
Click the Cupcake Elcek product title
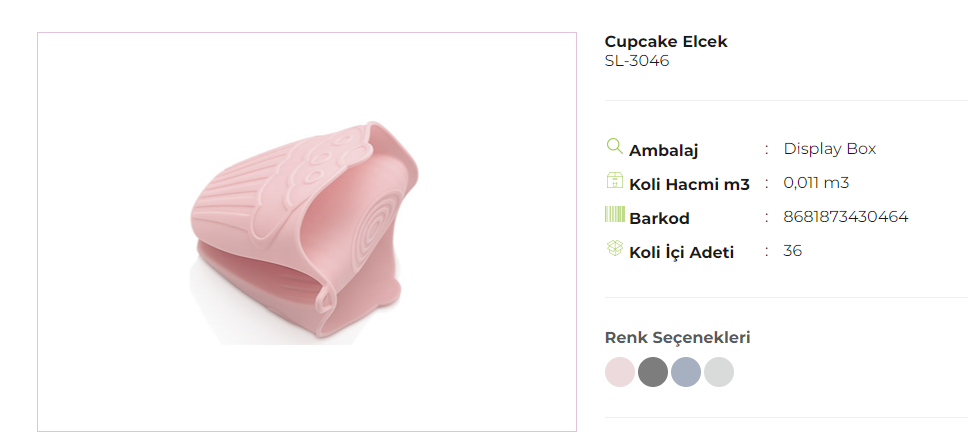click(x=666, y=42)
